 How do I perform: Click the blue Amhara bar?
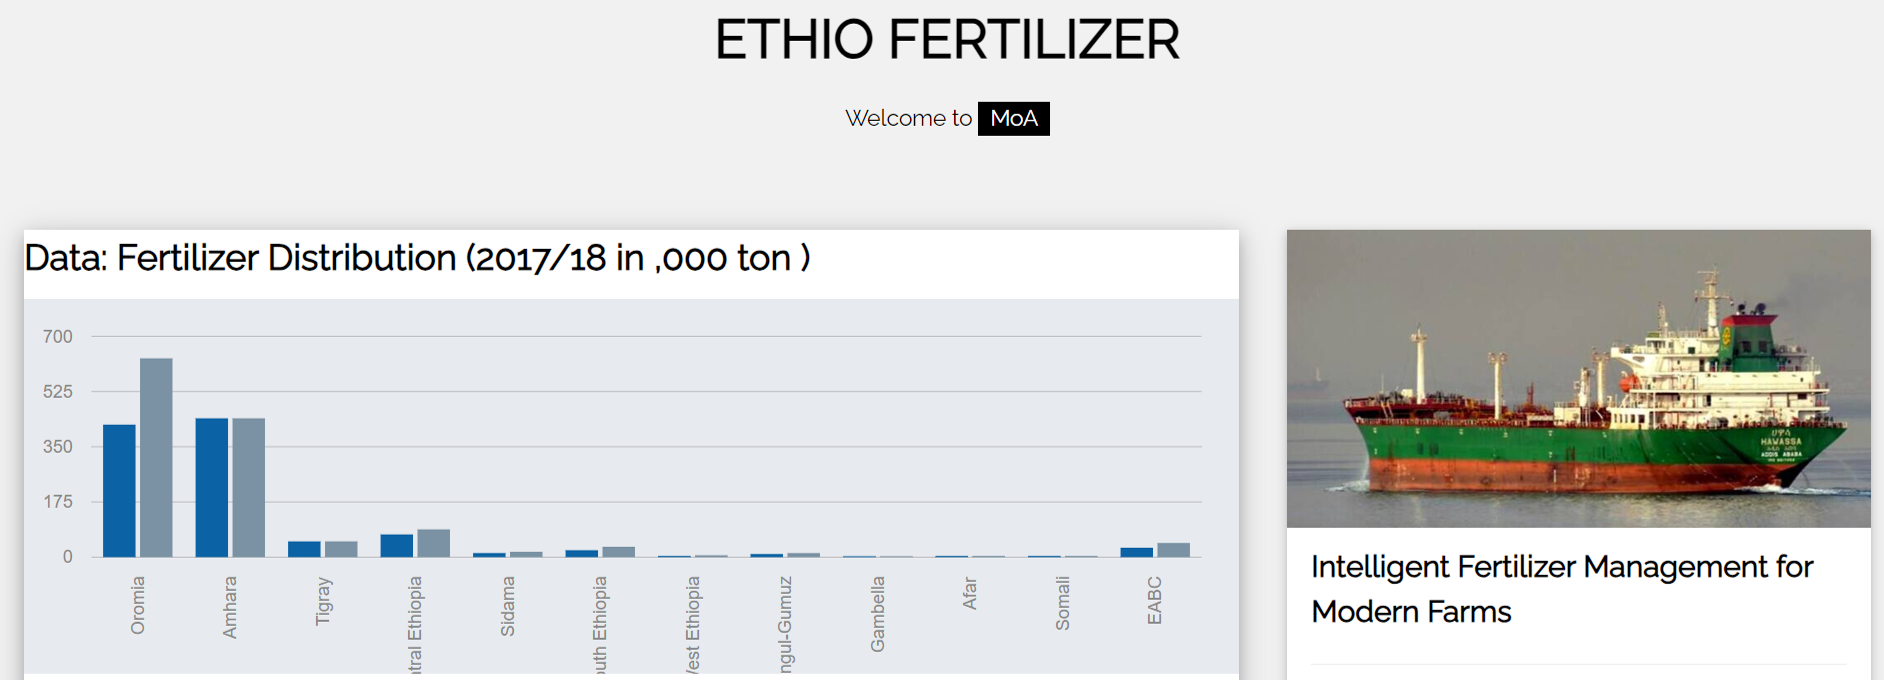coord(211,487)
